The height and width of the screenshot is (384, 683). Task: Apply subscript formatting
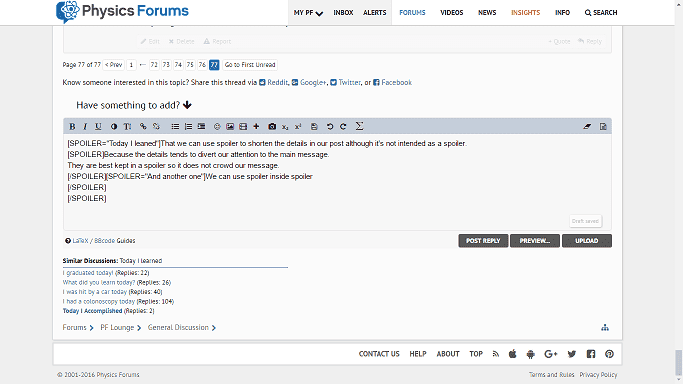pyautogui.click(x=285, y=127)
